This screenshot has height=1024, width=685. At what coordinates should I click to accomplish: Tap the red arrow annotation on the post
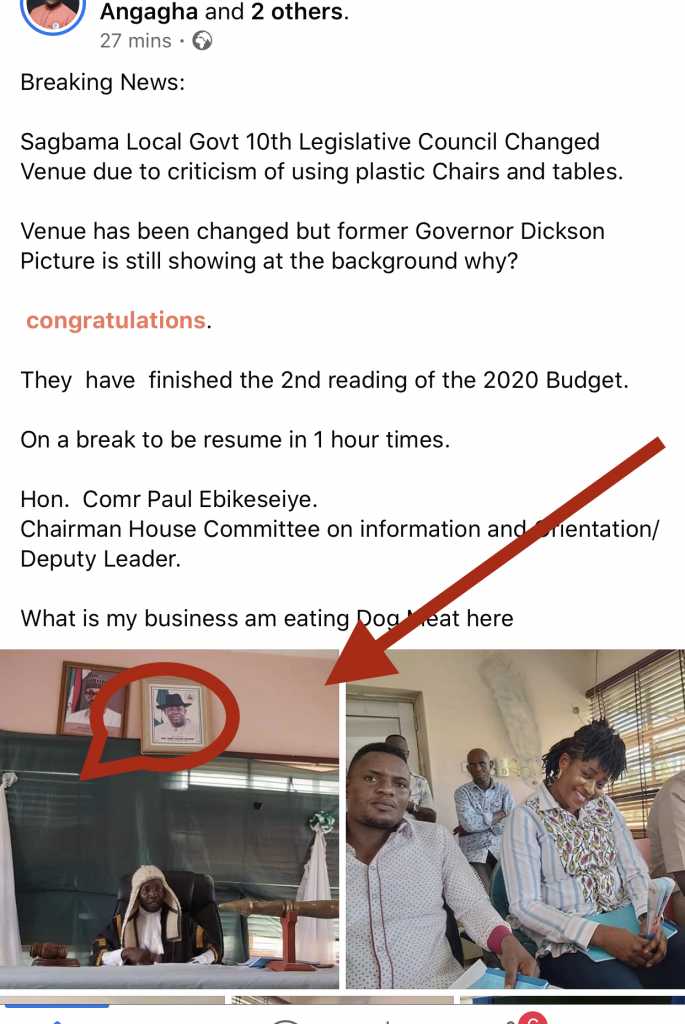click(498, 560)
